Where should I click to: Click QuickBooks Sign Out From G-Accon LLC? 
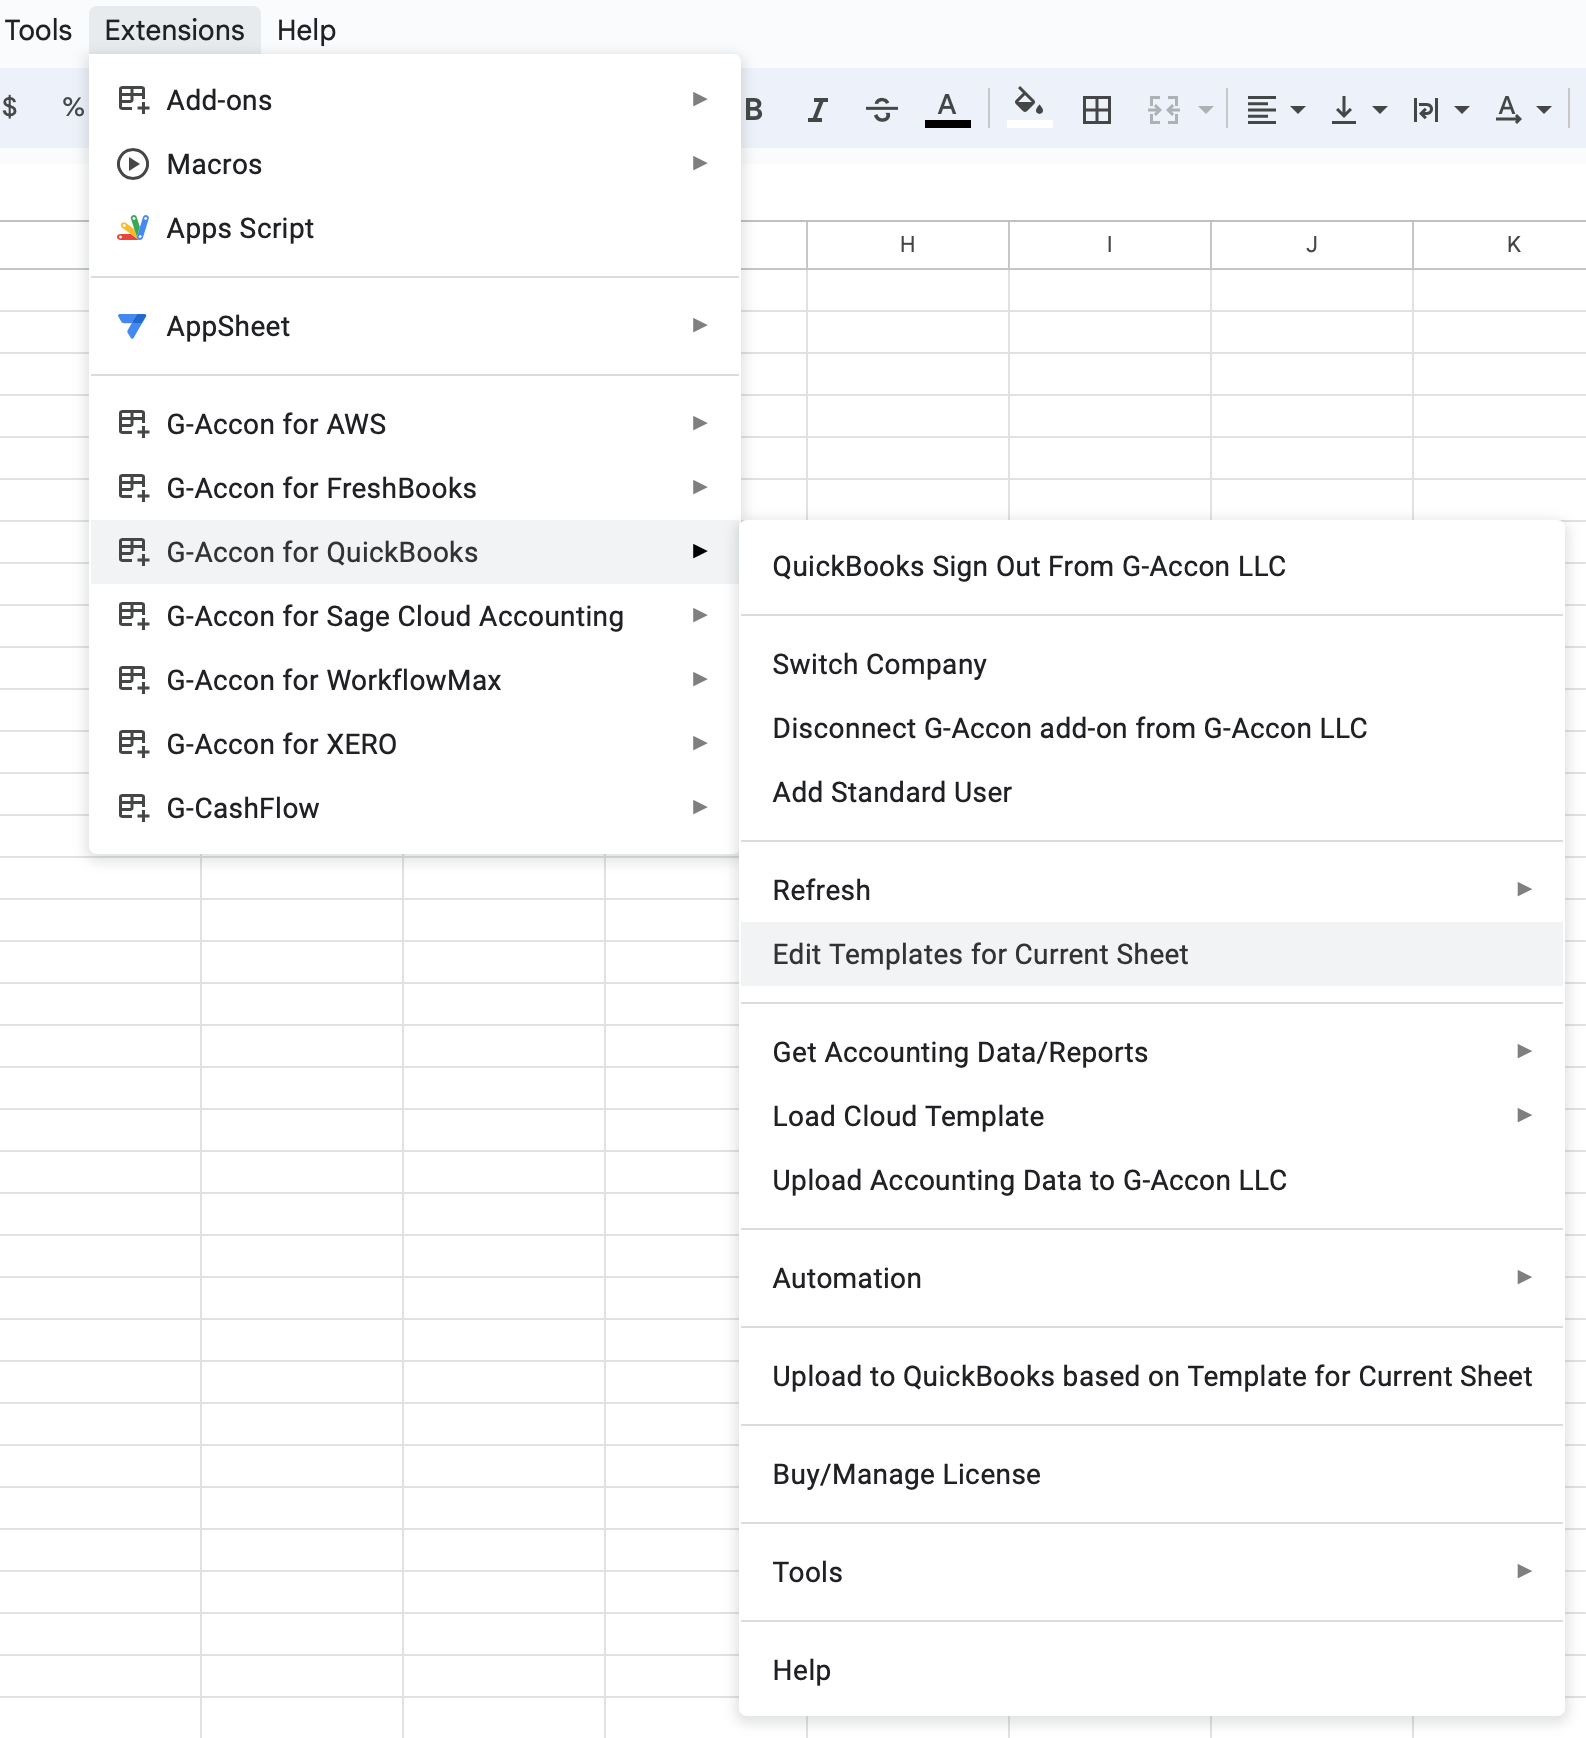(x=1152, y=566)
